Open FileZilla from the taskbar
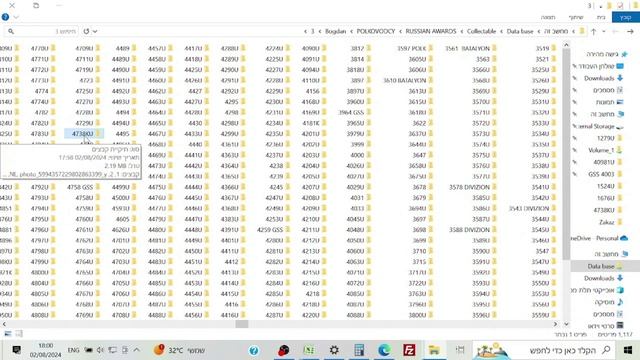Screen dimensions: 640x360 [409, 350]
